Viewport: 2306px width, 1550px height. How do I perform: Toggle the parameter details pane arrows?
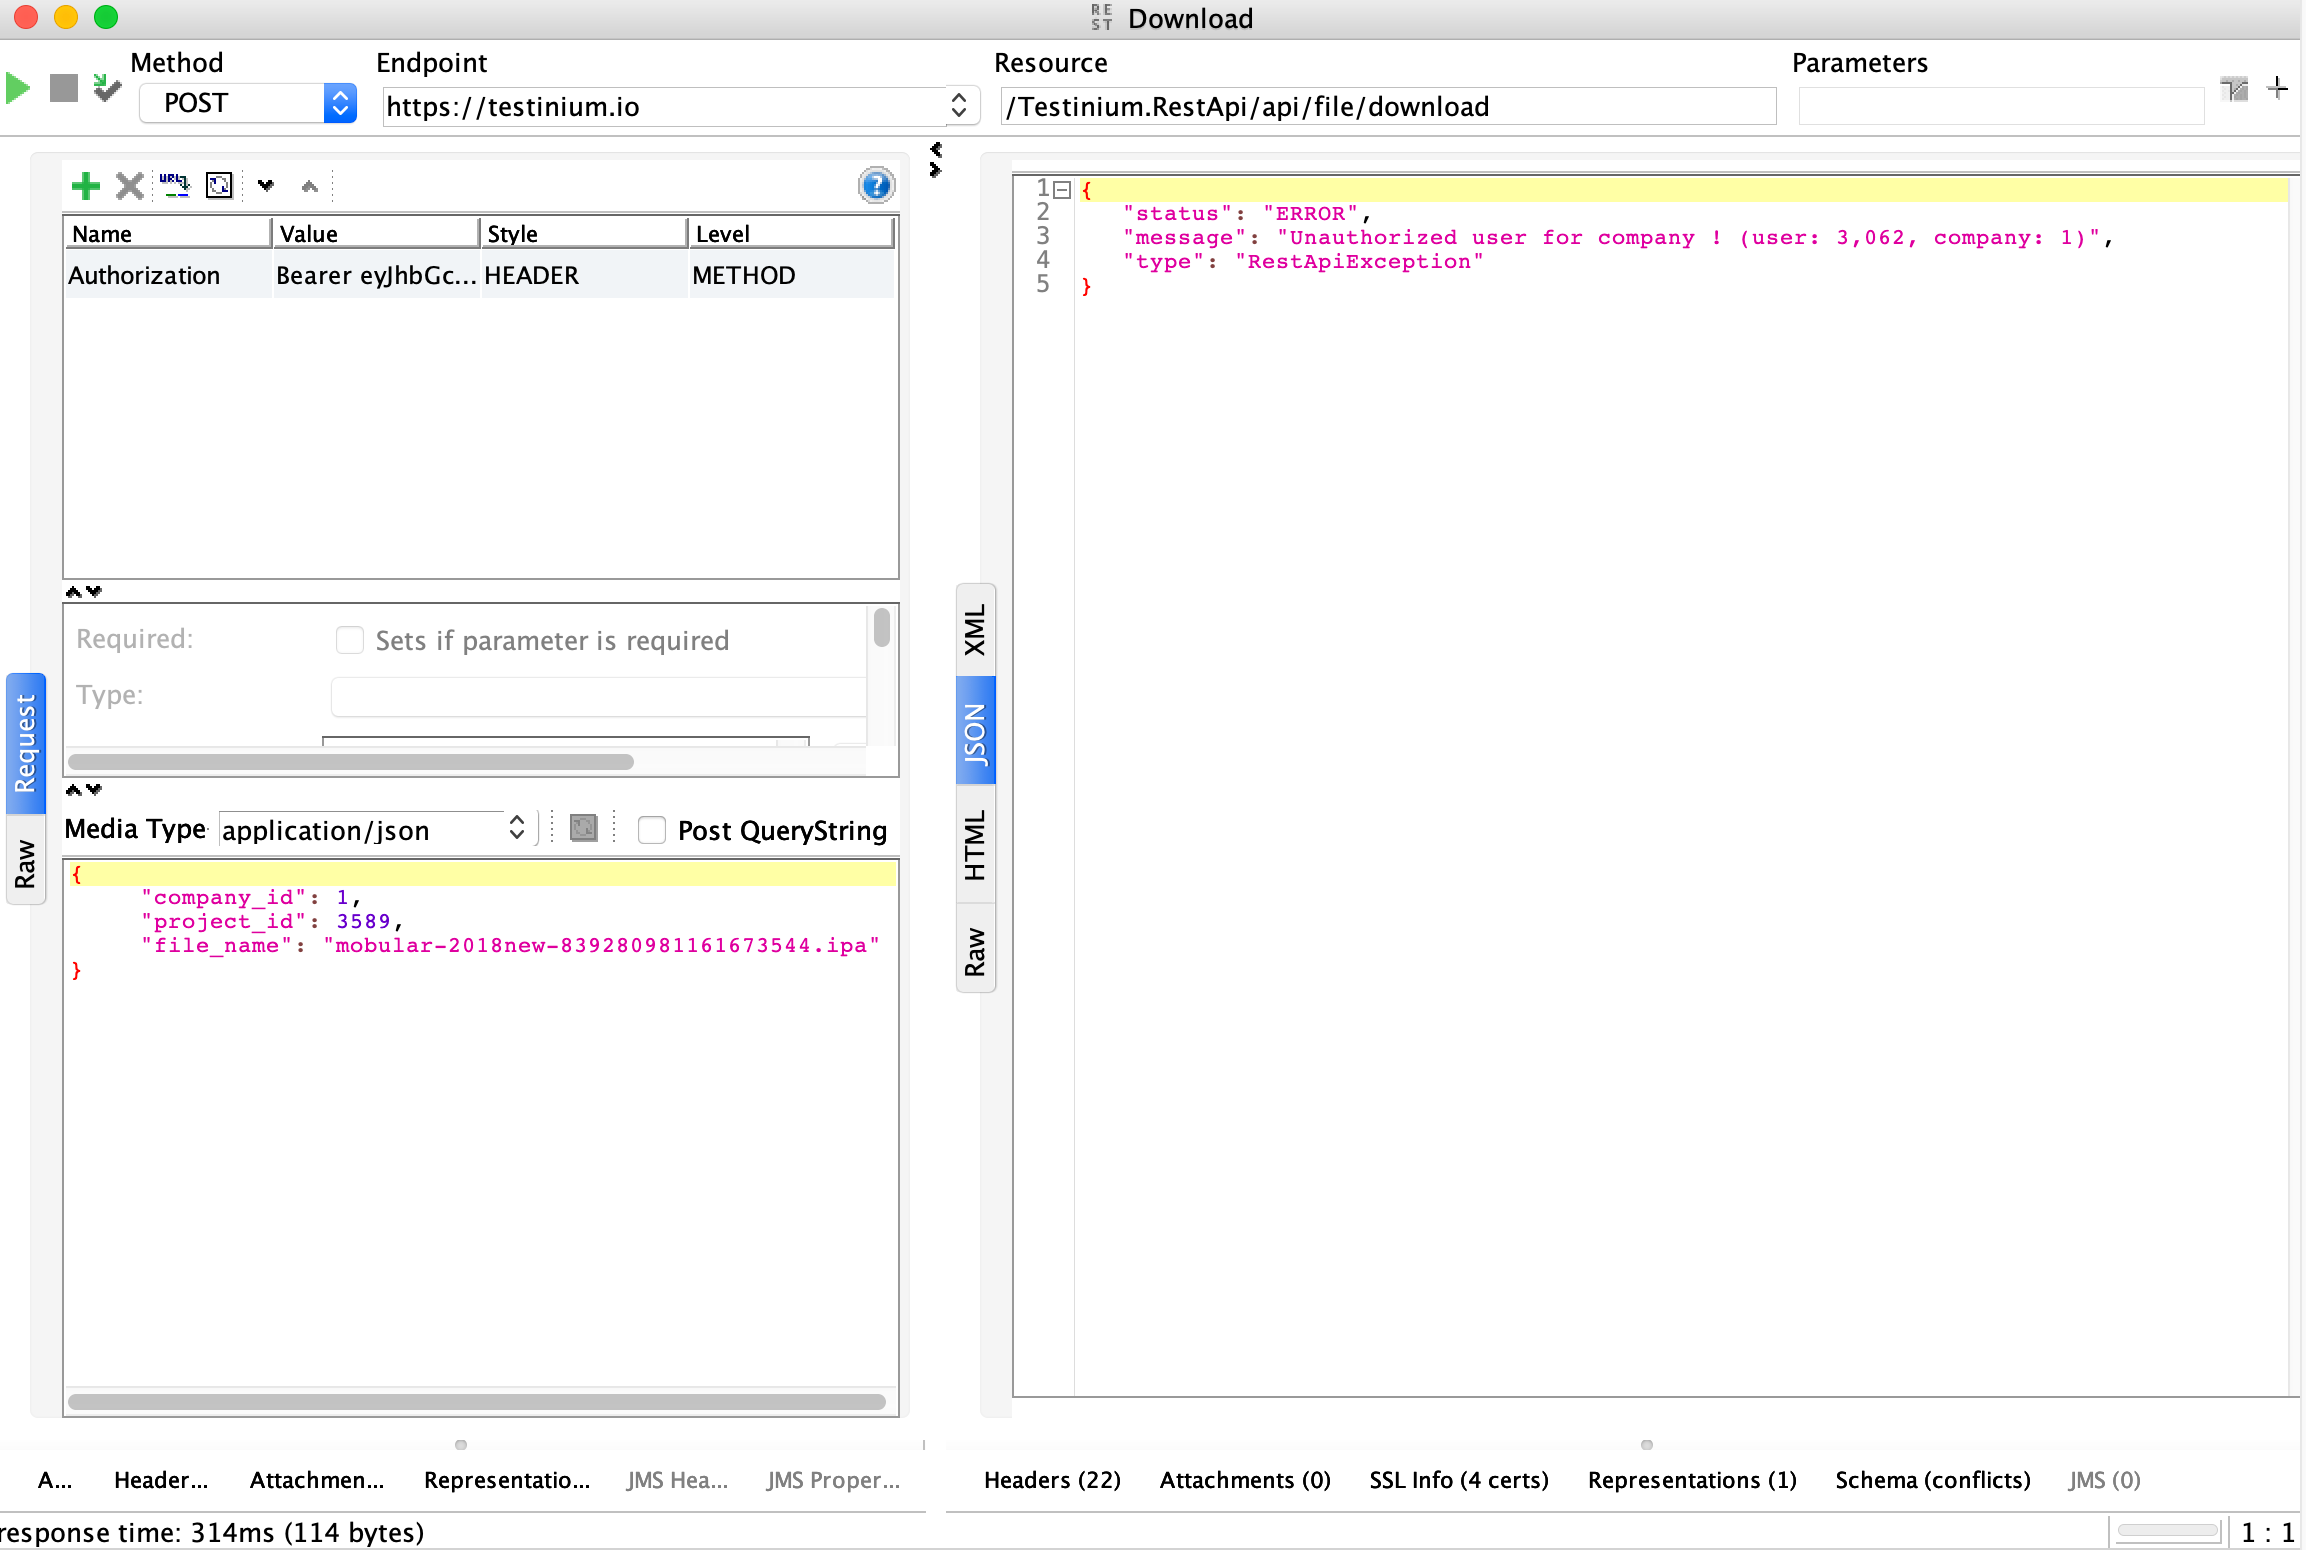click(83, 789)
